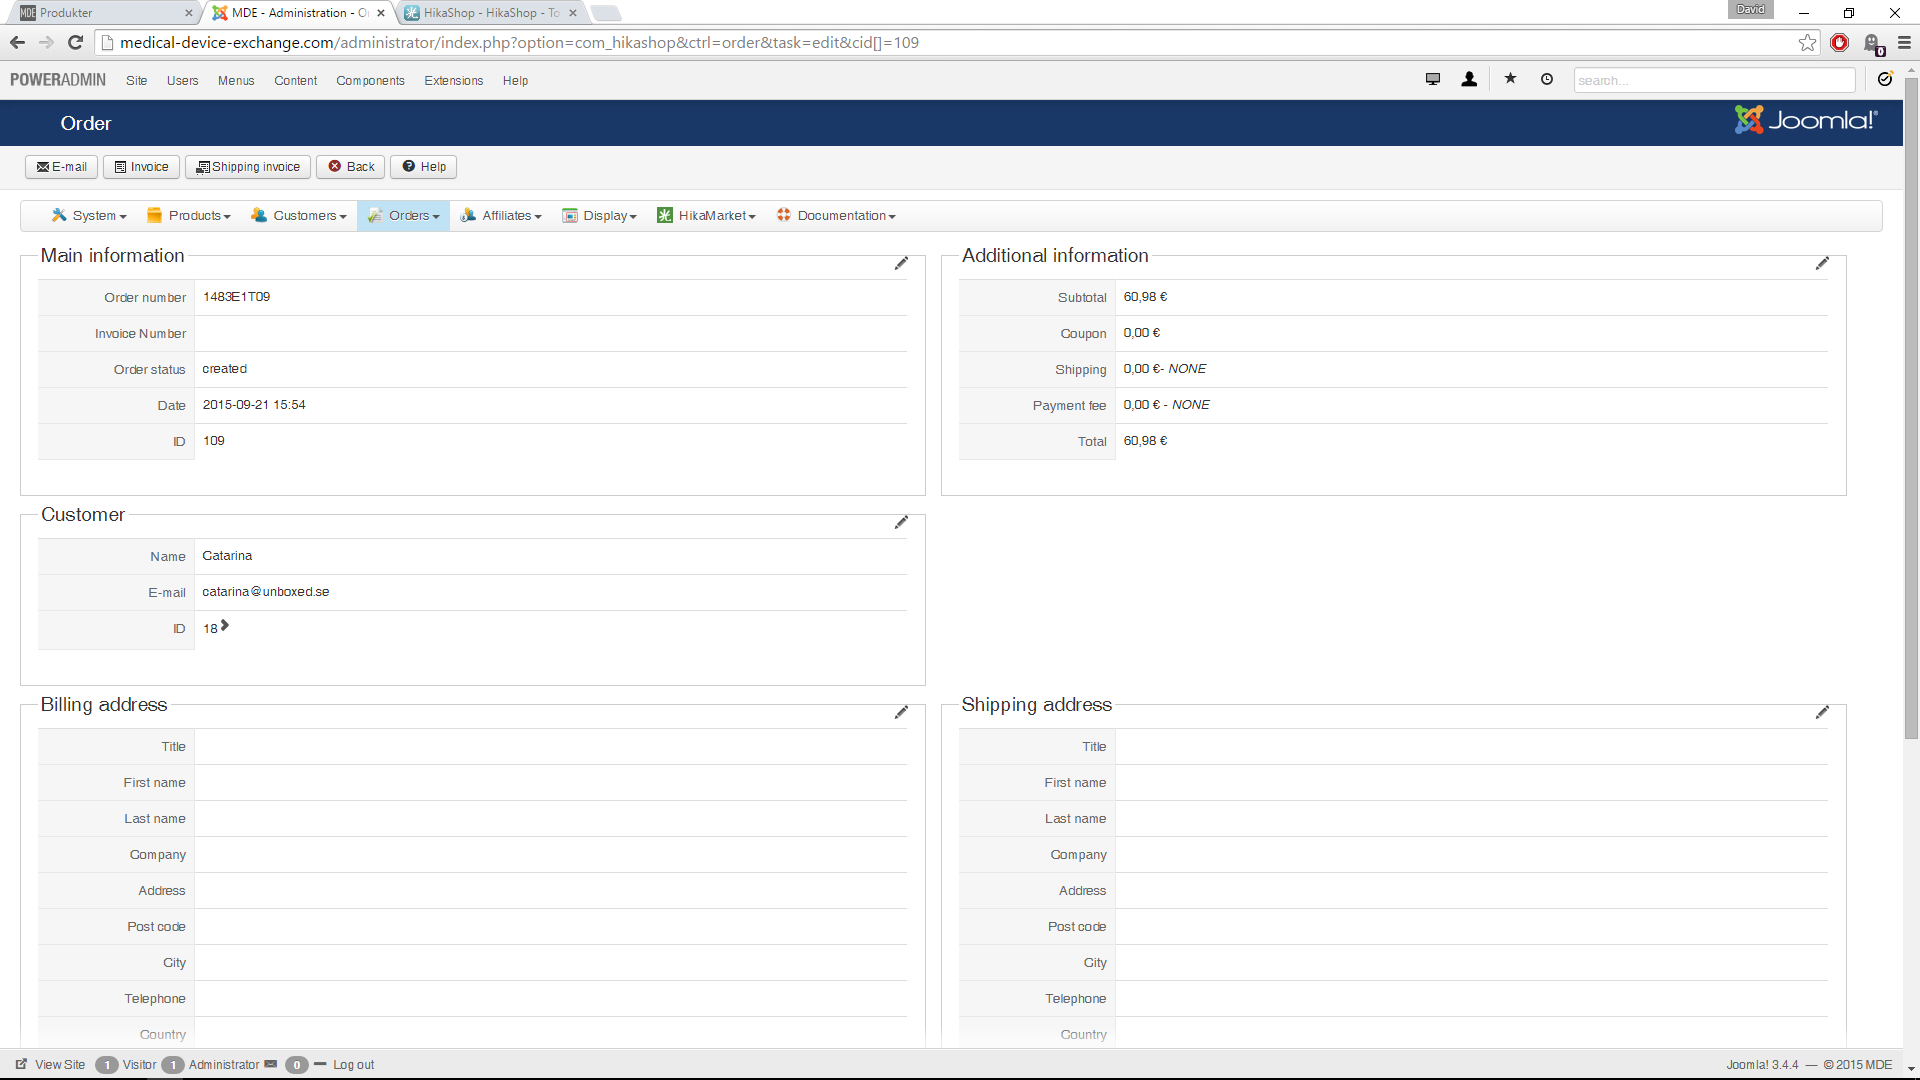Viewport: 1920px width, 1080px height.
Task: Click the monitor icon in admin bar
Action: pos(1432,79)
